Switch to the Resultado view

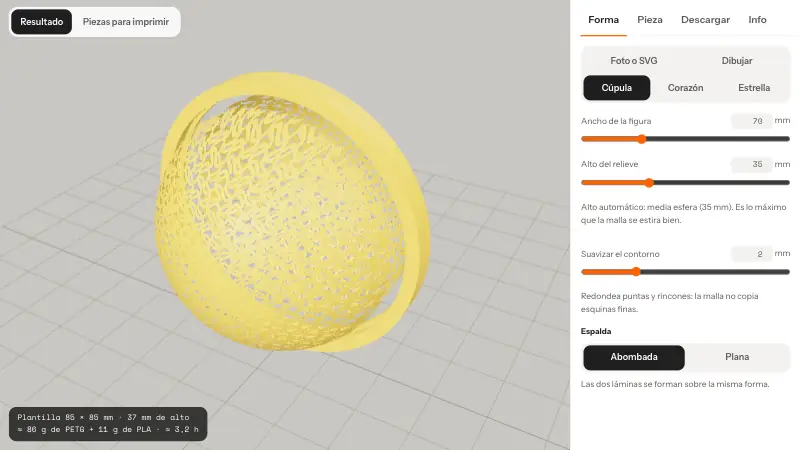[x=41, y=22]
